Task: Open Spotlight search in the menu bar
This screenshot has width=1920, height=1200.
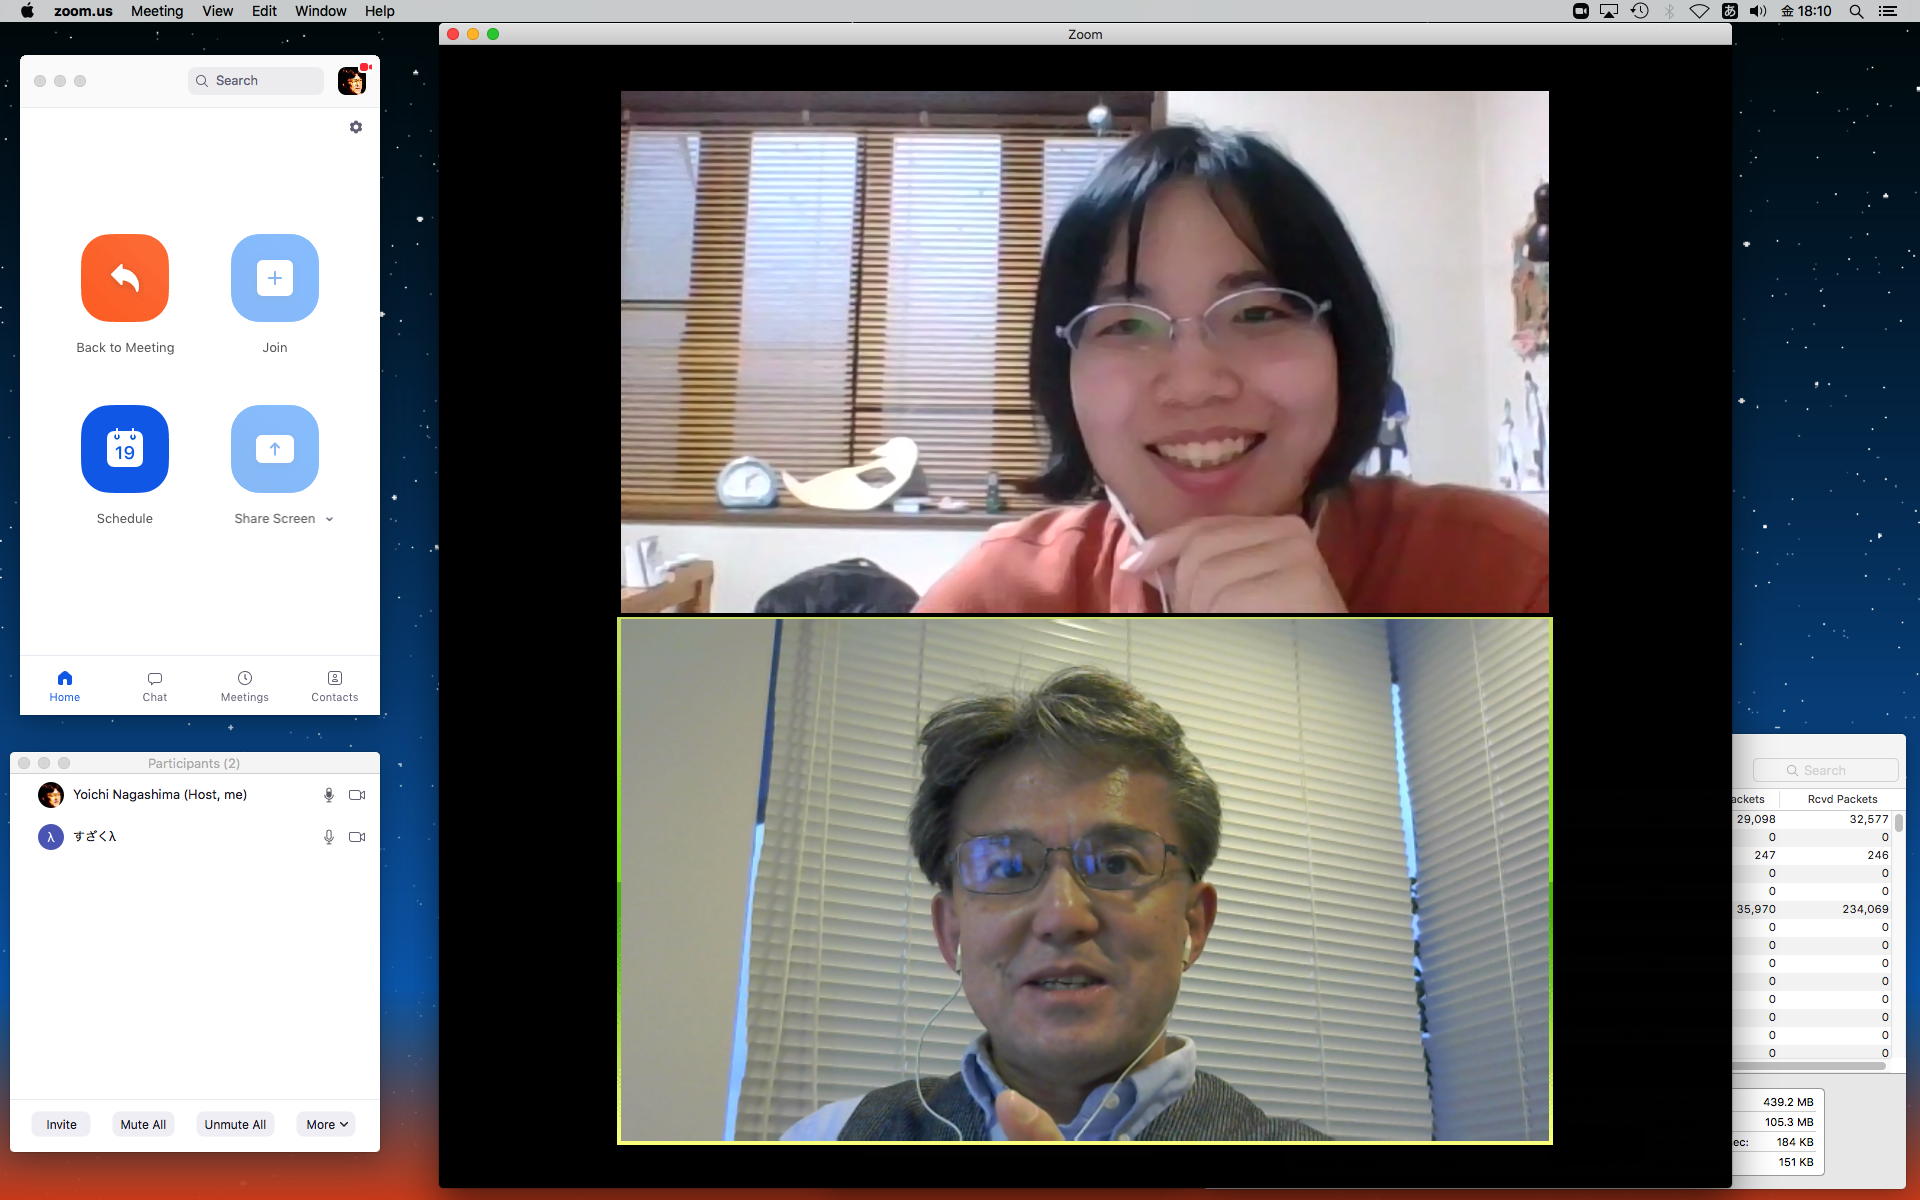Action: point(1856,11)
